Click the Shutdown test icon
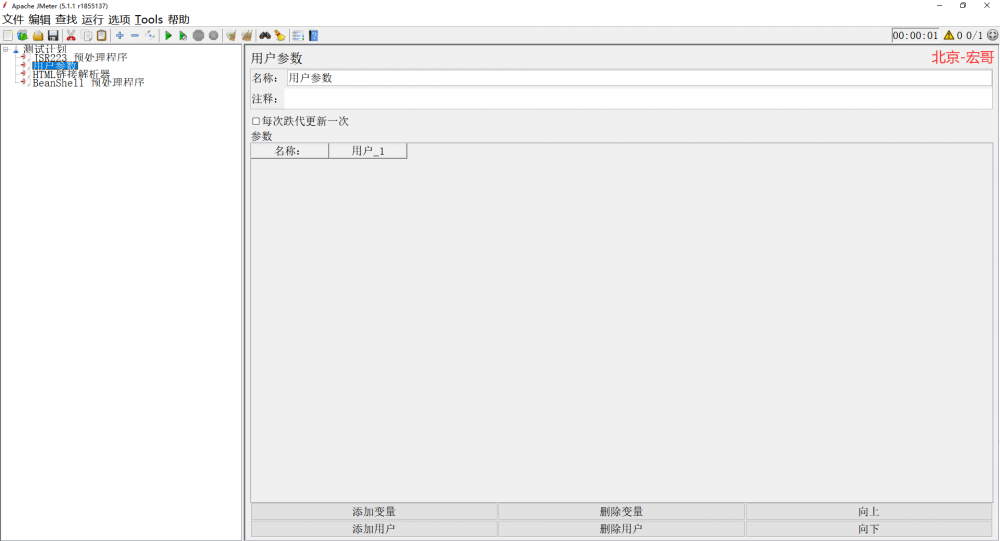 click(x=214, y=36)
